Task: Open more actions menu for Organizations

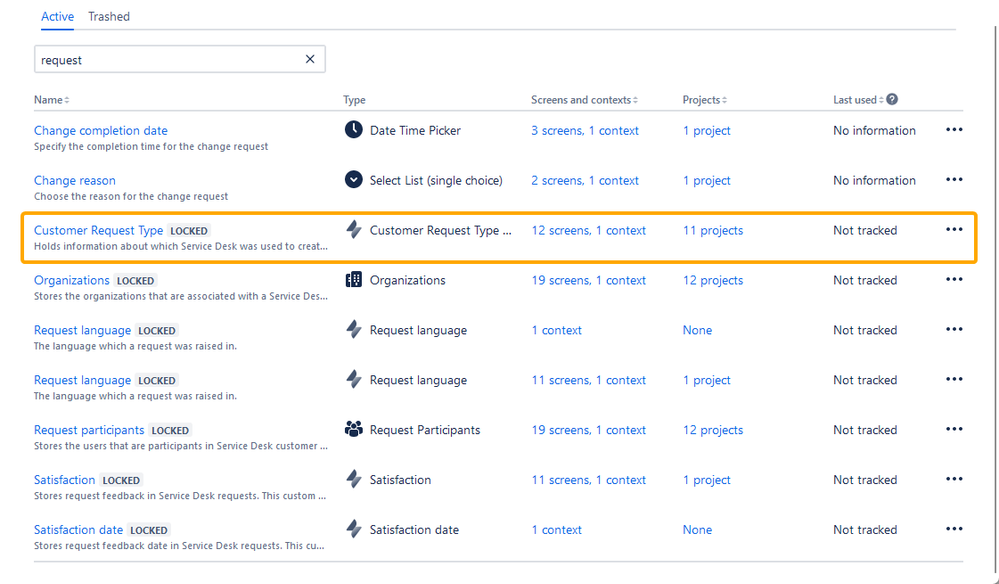Action: (954, 280)
